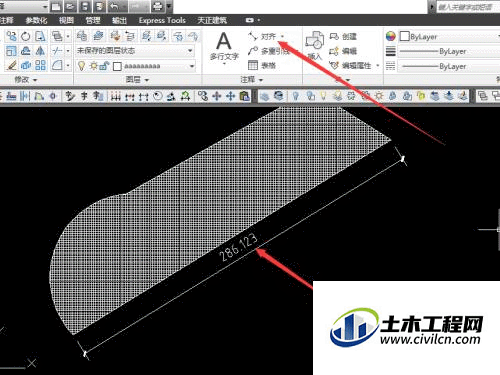The width and height of the screenshot is (500, 375).
Task: Click the 编辑 block edit button
Action: click(343, 51)
